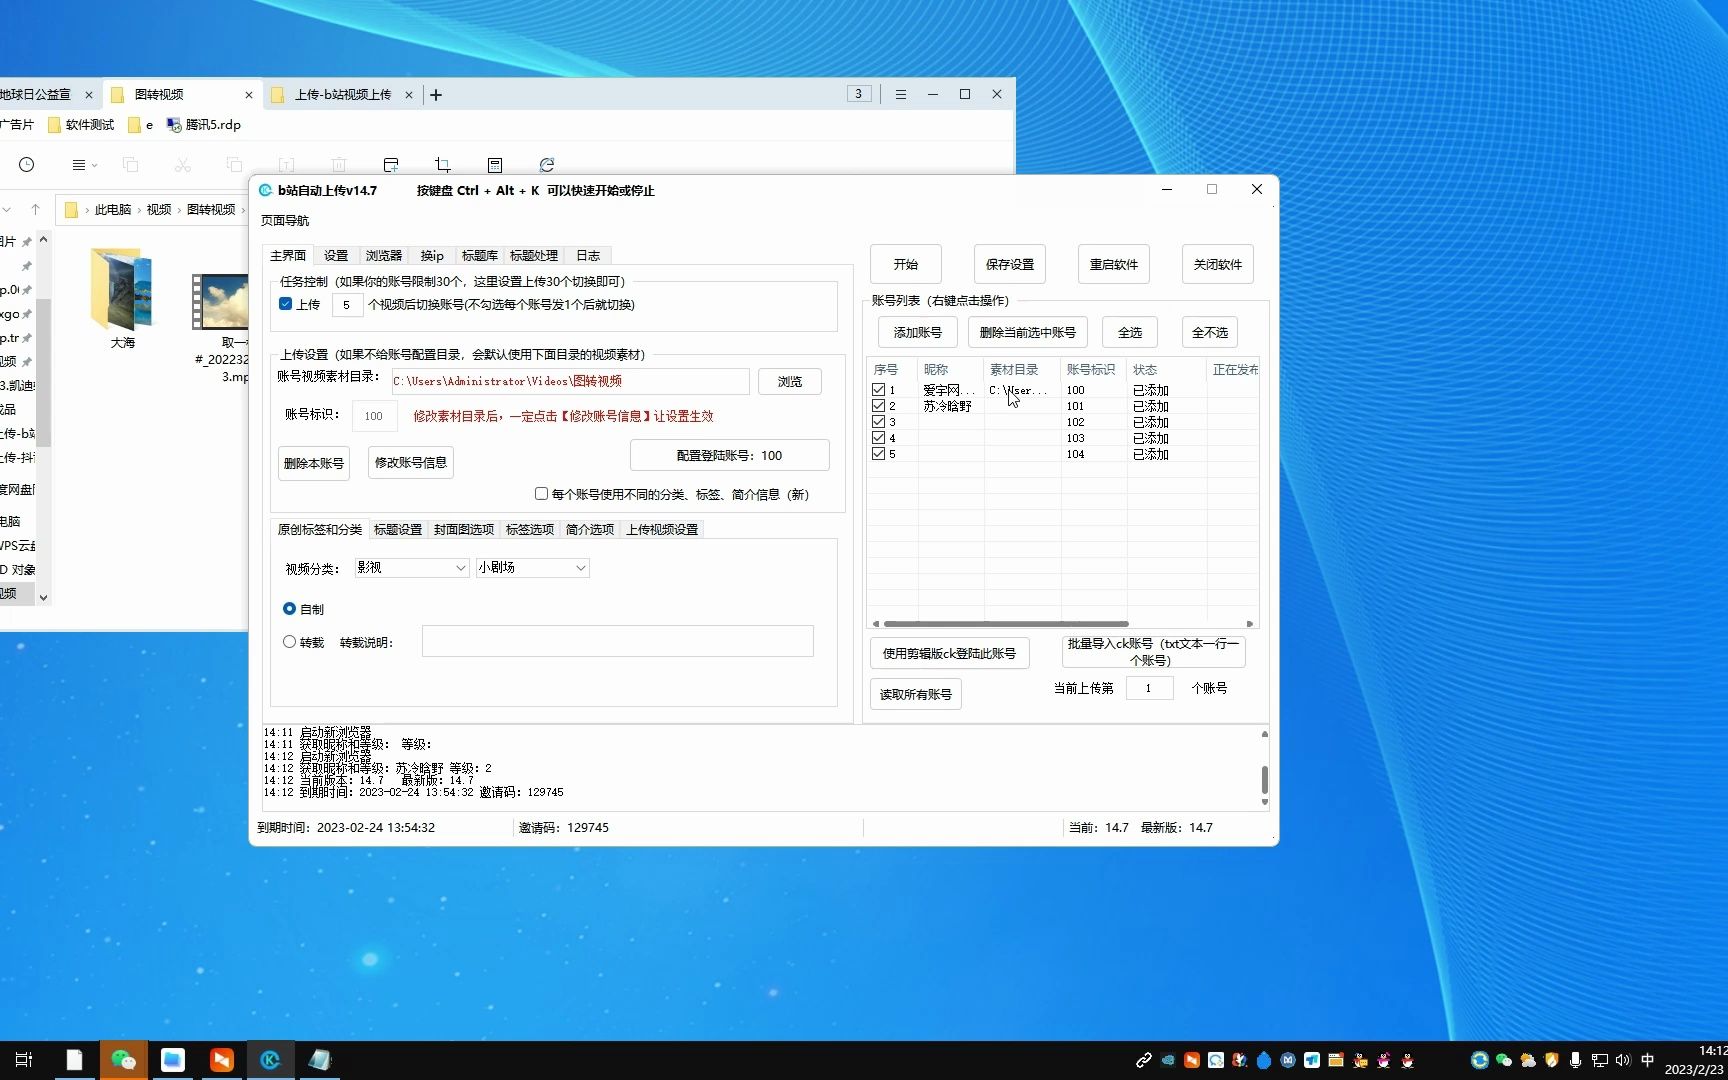
Task: Open the 简介选项 sub-tab
Action: click(x=590, y=529)
